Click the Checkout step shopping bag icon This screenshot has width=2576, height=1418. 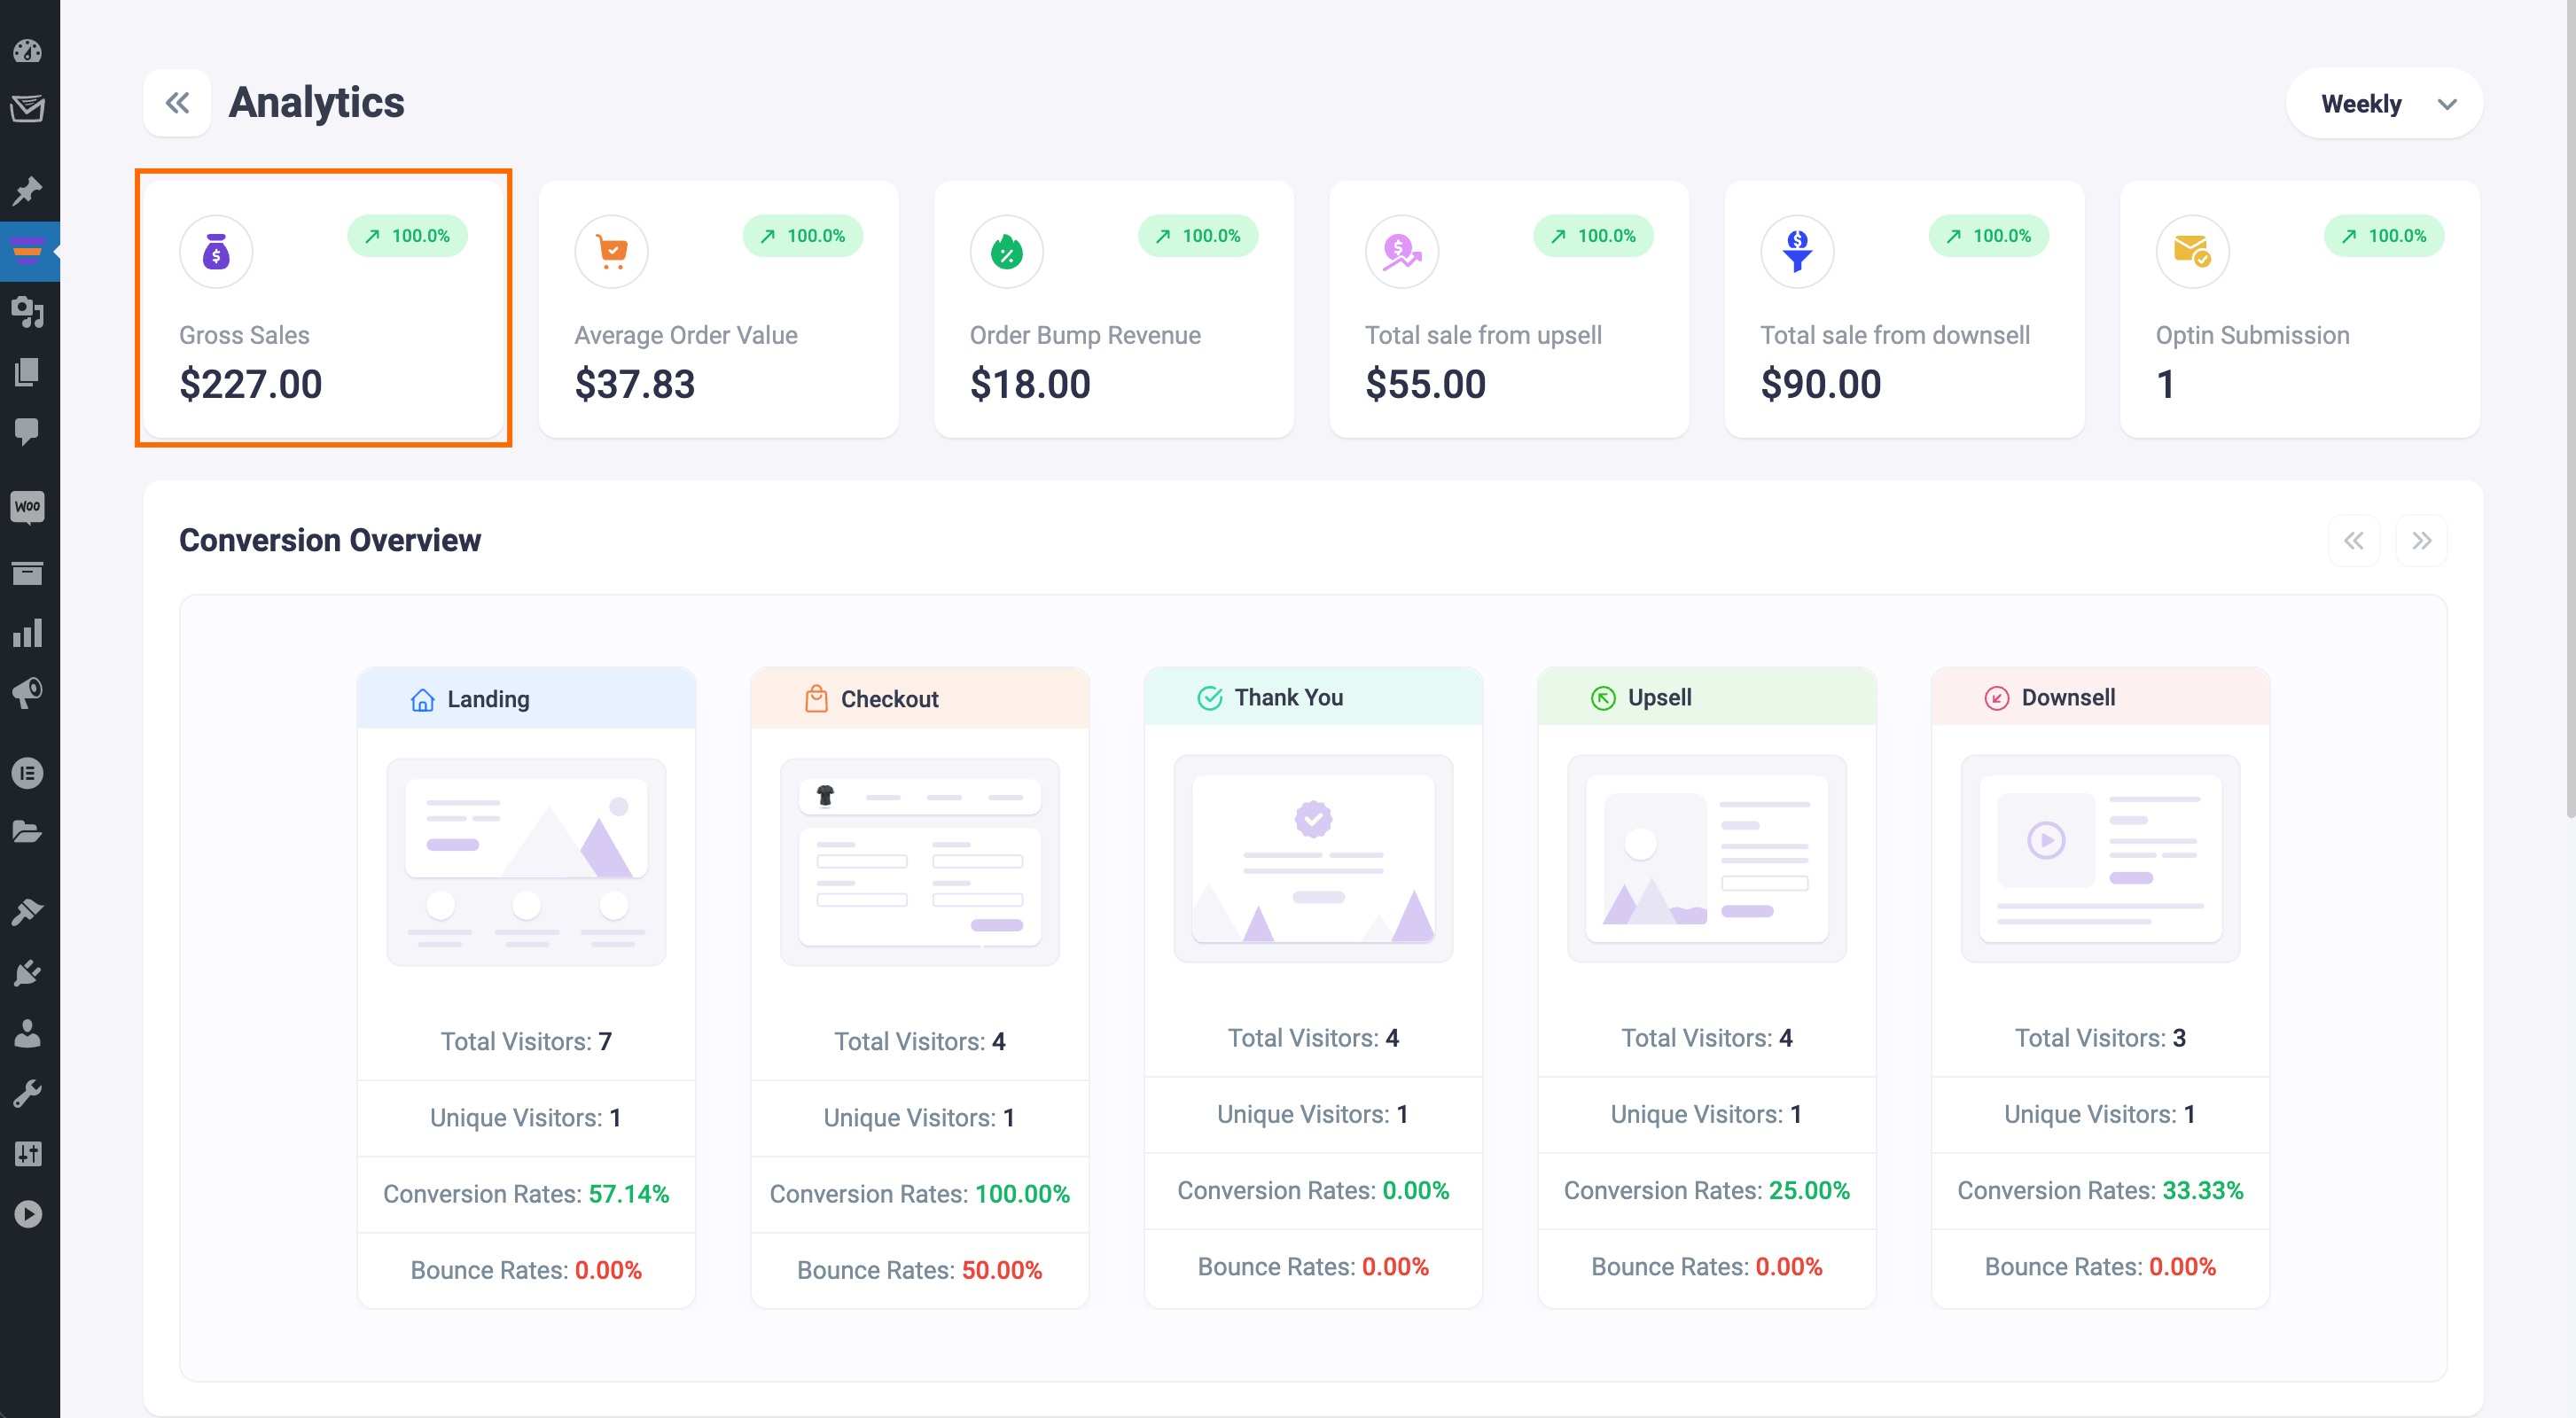point(816,698)
